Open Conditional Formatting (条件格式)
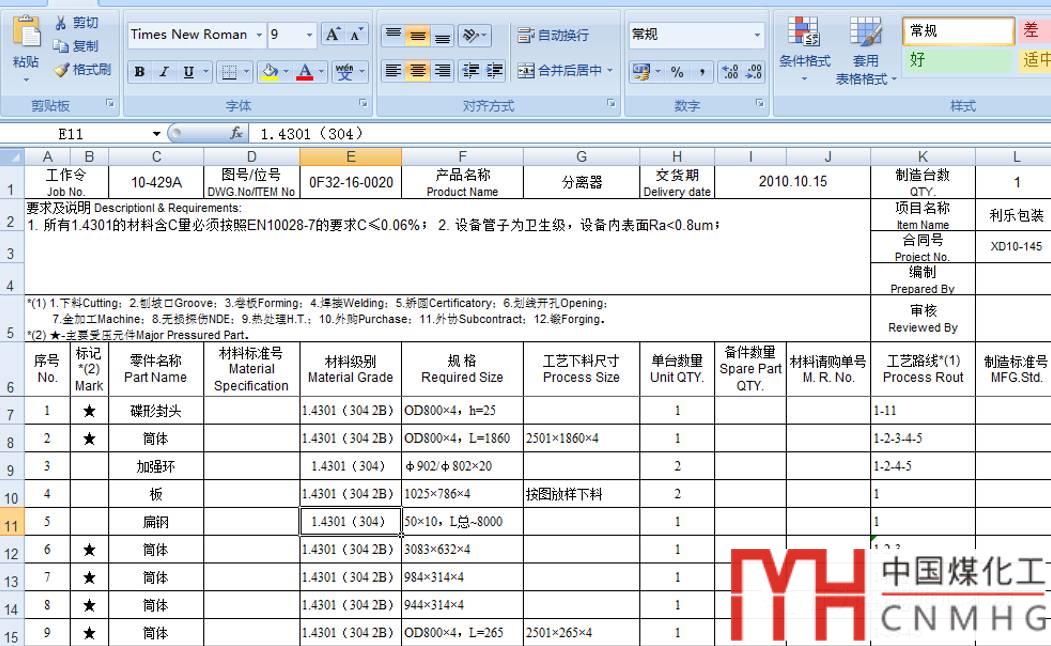 click(x=804, y=48)
